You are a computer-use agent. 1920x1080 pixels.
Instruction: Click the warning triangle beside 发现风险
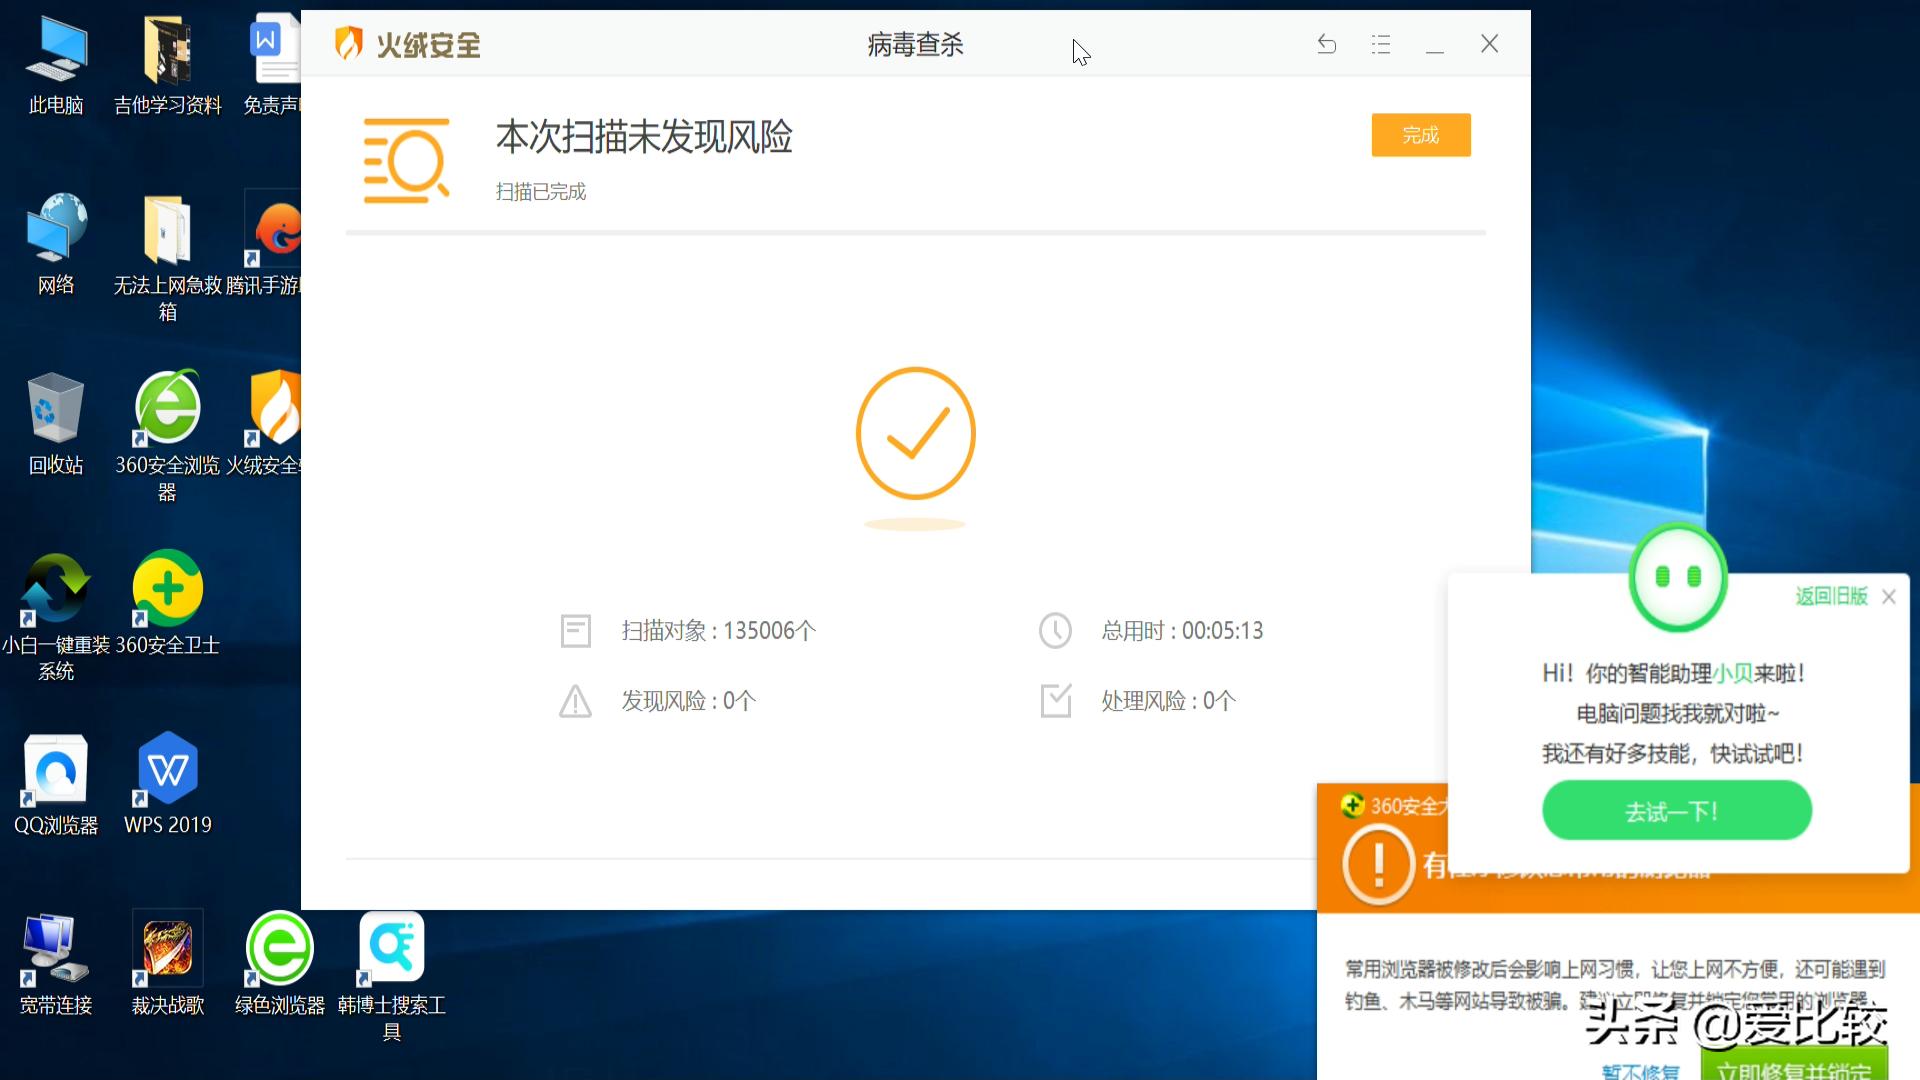575,701
